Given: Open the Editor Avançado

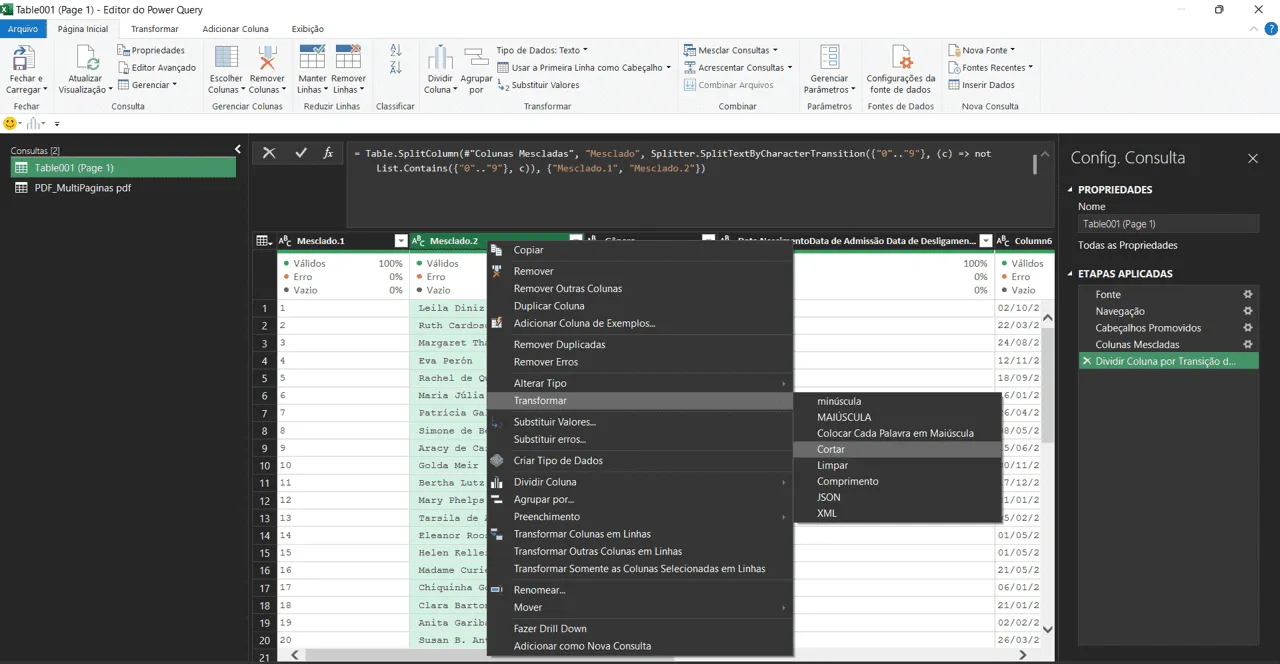Looking at the screenshot, I should (156, 67).
